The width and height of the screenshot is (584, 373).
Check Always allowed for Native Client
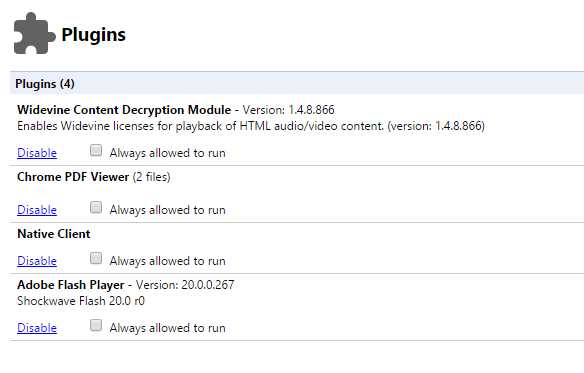(96, 258)
